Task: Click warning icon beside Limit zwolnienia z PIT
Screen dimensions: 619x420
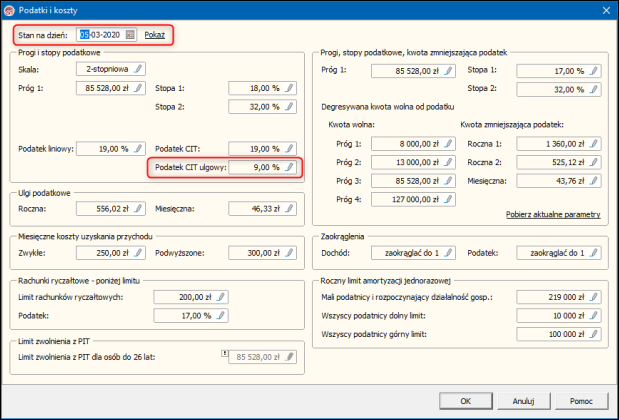Action: pyautogui.click(x=224, y=354)
